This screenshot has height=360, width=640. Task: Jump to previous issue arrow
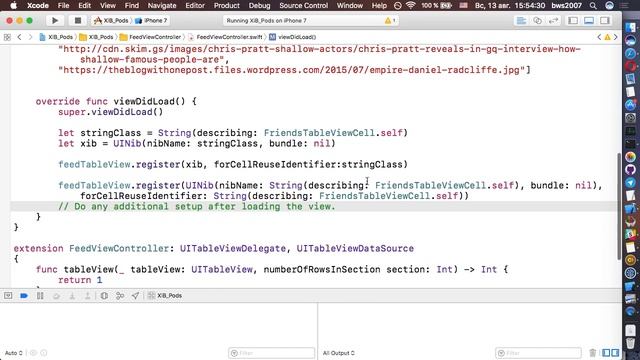click(599, 37)
